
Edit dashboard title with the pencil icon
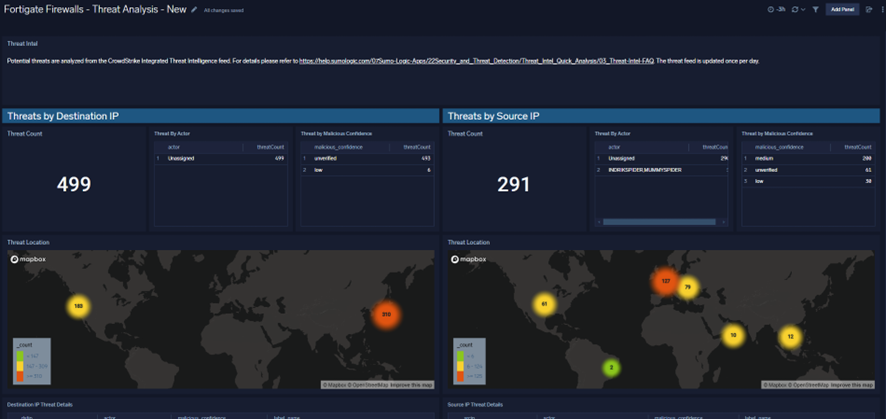[x=194, y=10]
